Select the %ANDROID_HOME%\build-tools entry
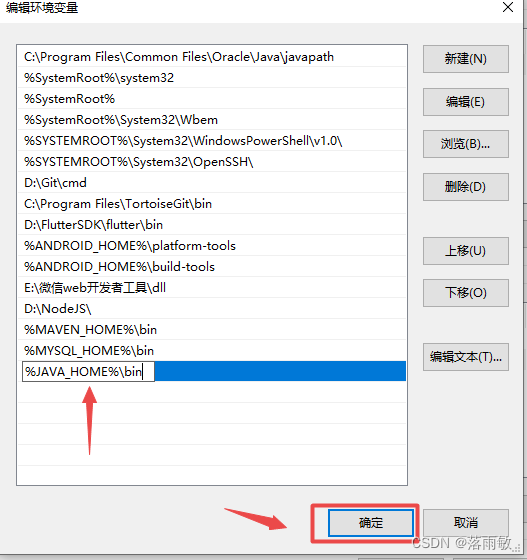Viewport: 527px width, 560px height. (x=212, y=267)
